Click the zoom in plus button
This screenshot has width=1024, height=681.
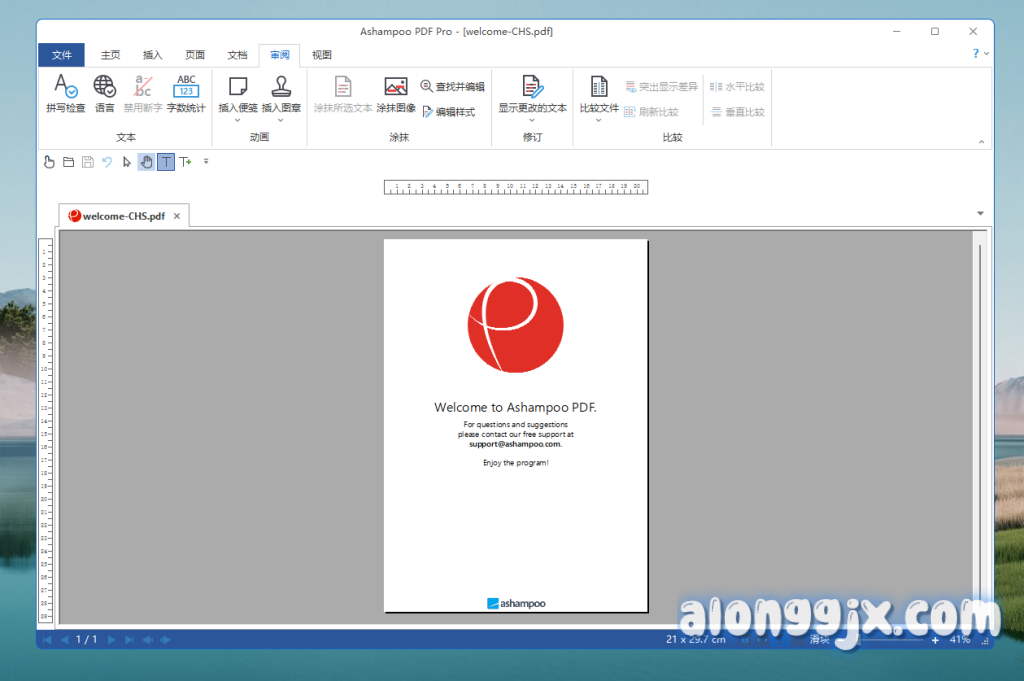(x=935, y=639)
